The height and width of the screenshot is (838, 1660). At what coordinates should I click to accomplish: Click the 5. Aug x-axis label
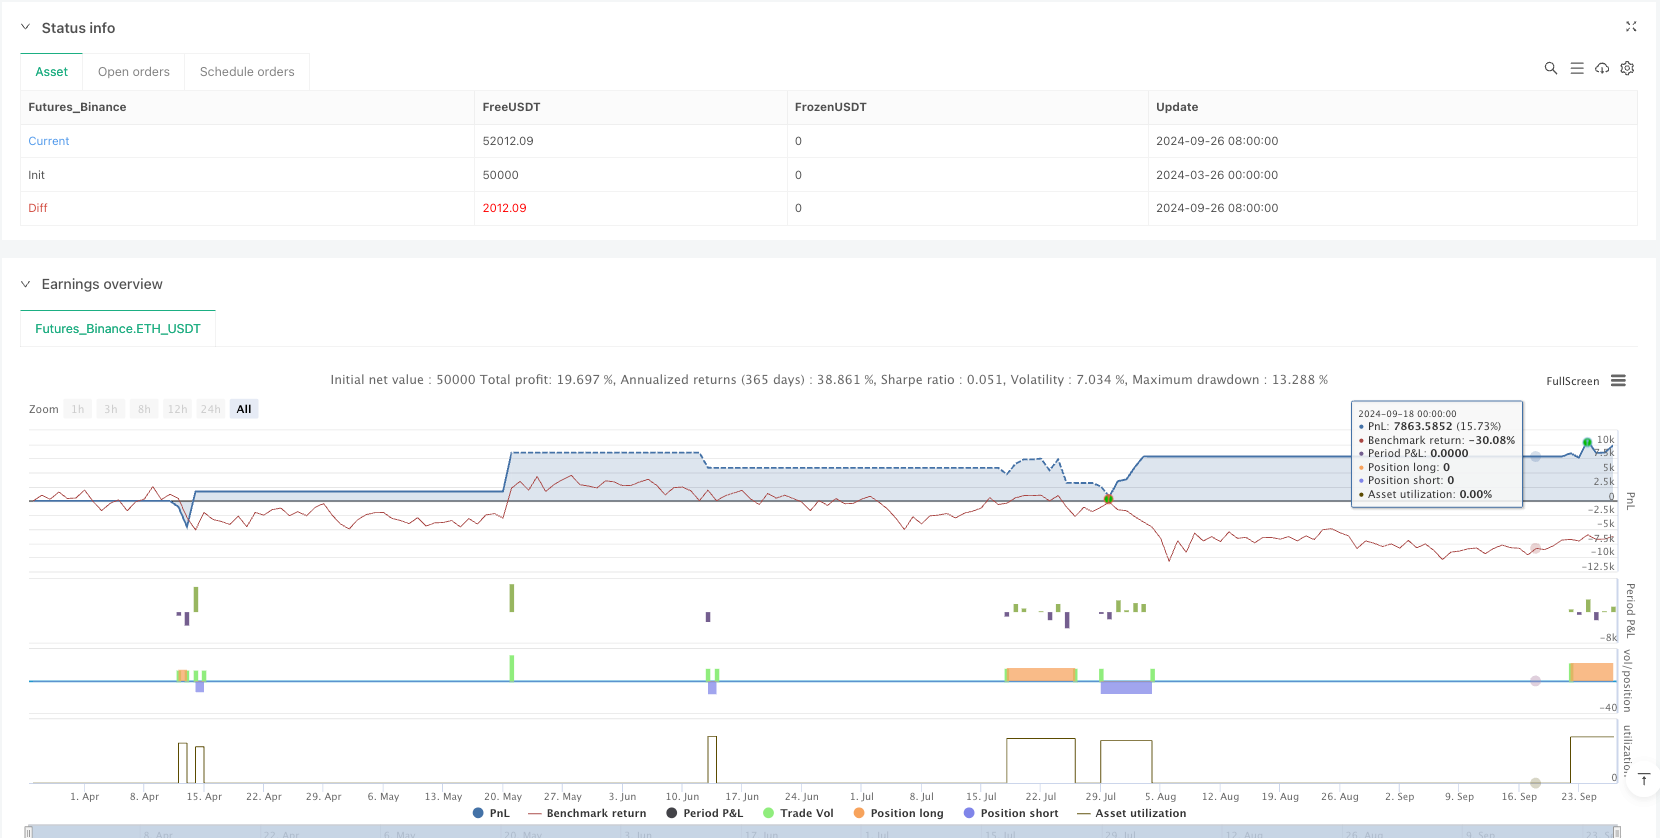pyautogui.click(x=1160, y=797)
